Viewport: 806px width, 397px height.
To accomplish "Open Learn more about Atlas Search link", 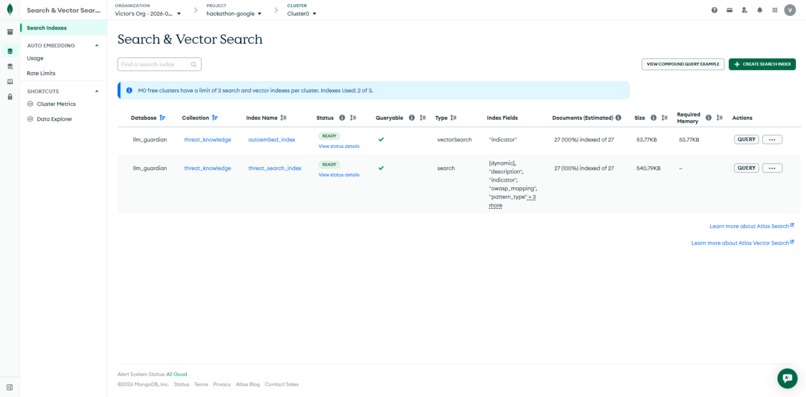I will pyautogui.click(x=752, y=226).
